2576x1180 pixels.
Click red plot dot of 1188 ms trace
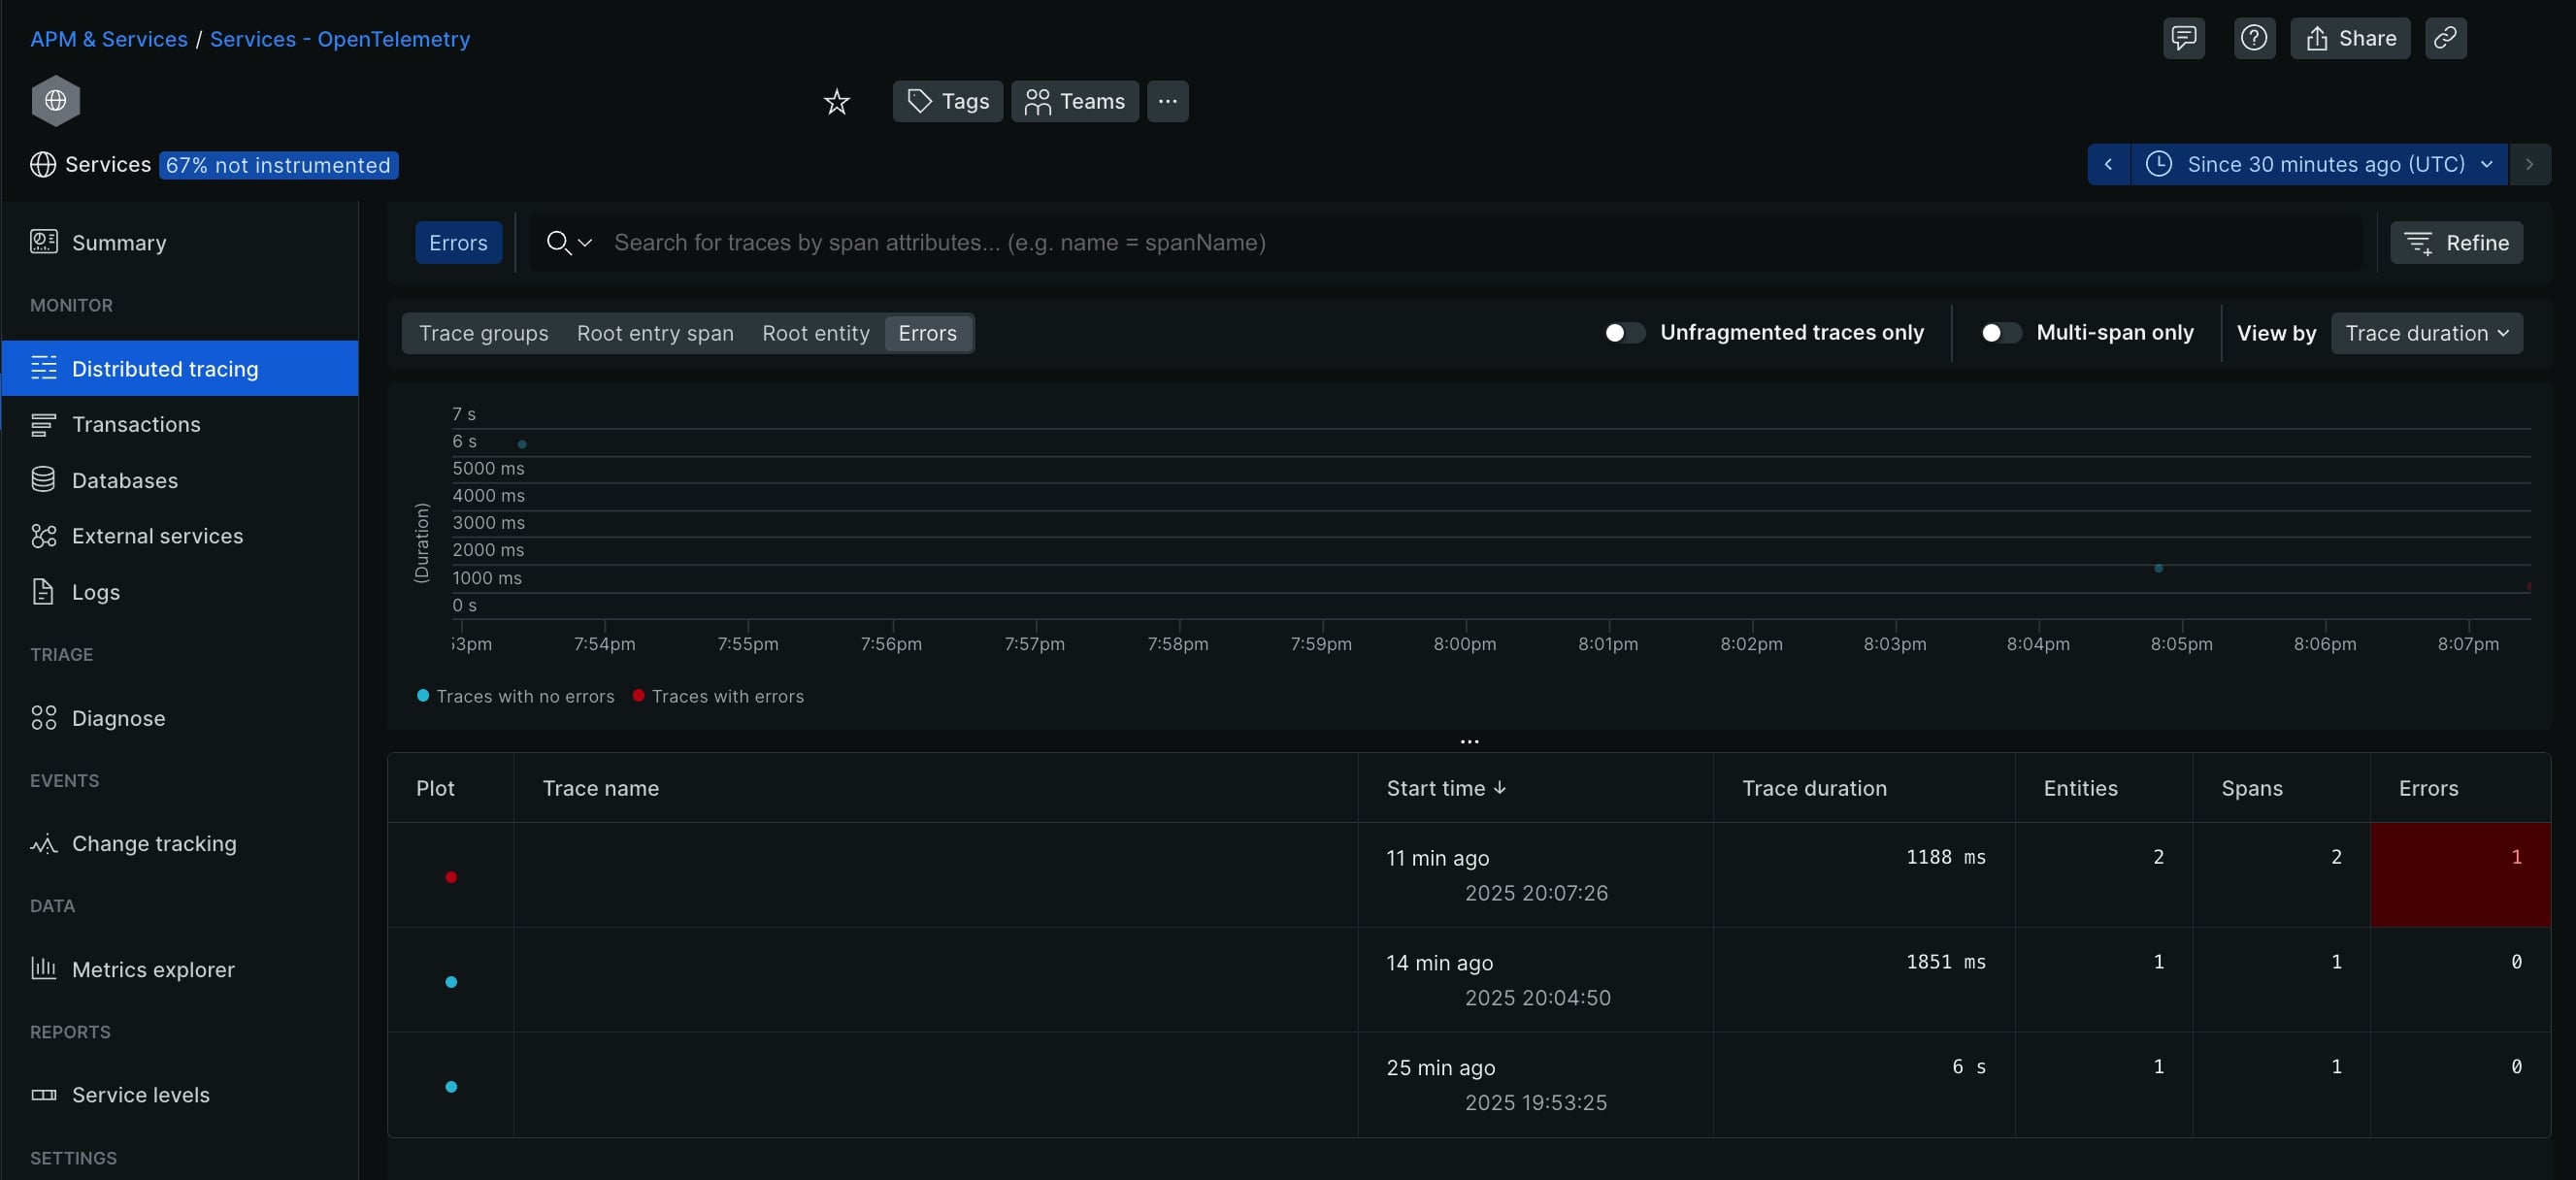point(451,877)
